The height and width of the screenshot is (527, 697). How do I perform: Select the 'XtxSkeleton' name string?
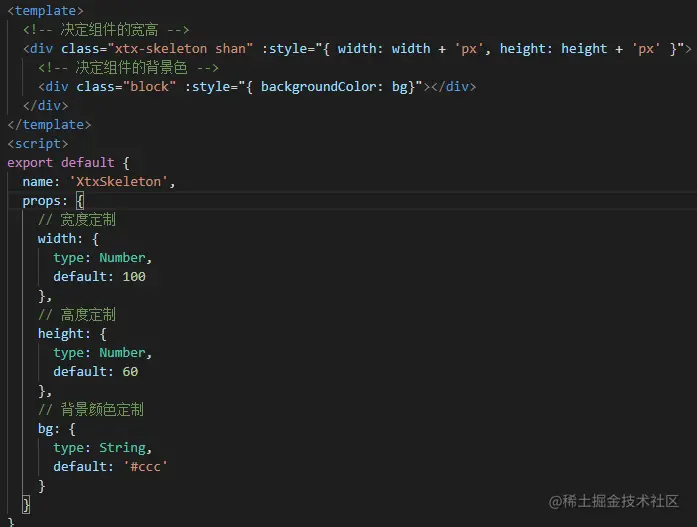[x=119, y=182]
